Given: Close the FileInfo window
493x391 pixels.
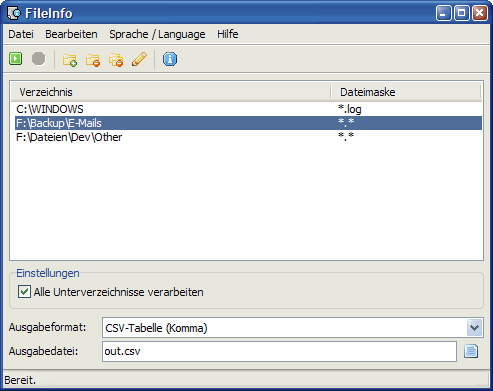Looking at the screenshot, I should tap(480, 13).
